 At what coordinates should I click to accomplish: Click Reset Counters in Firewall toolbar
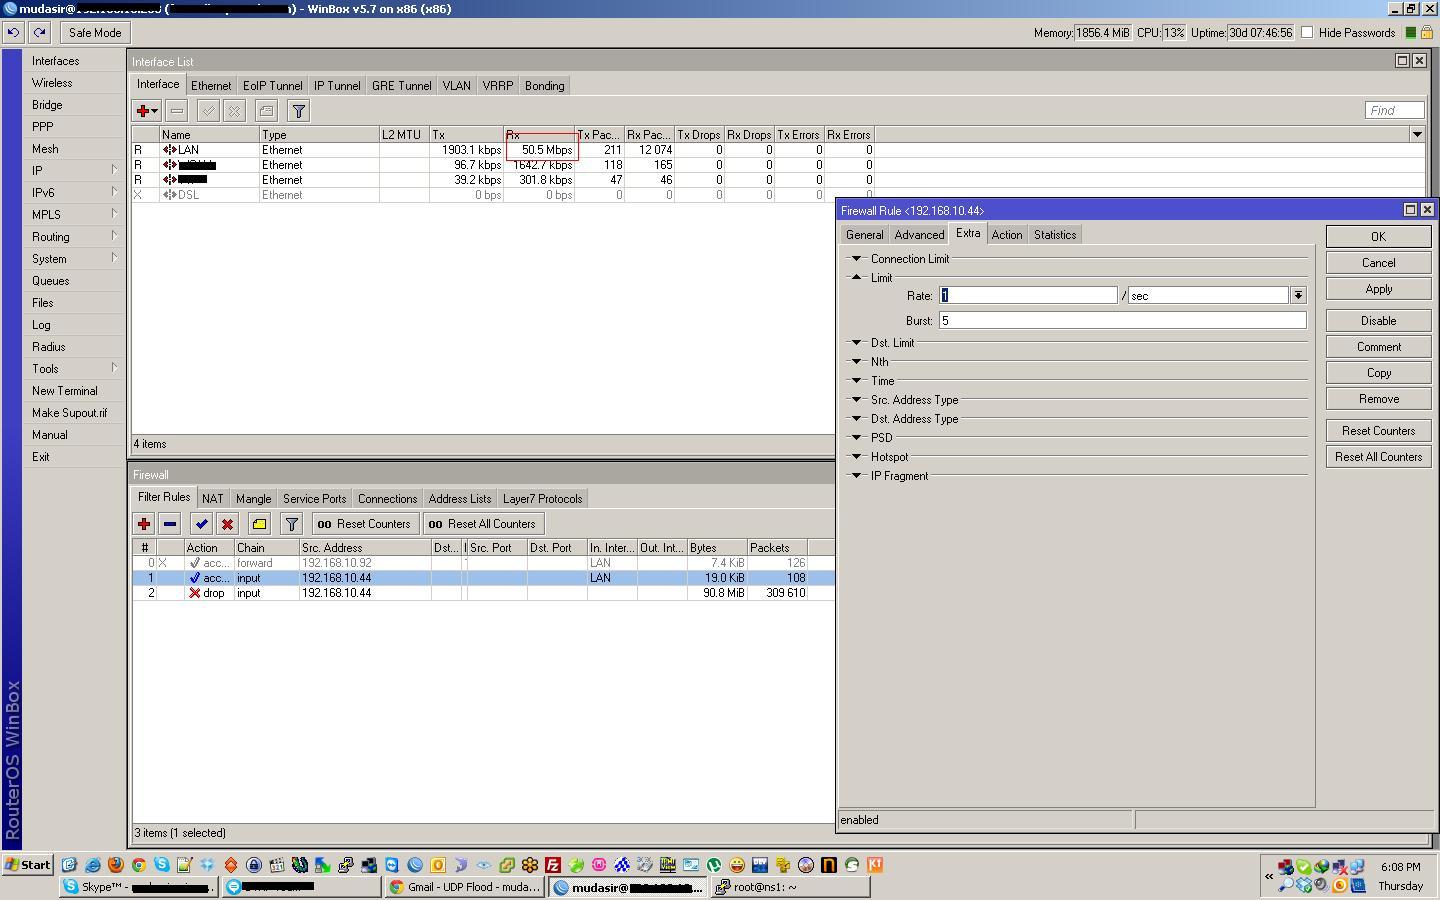coord(365,524)
